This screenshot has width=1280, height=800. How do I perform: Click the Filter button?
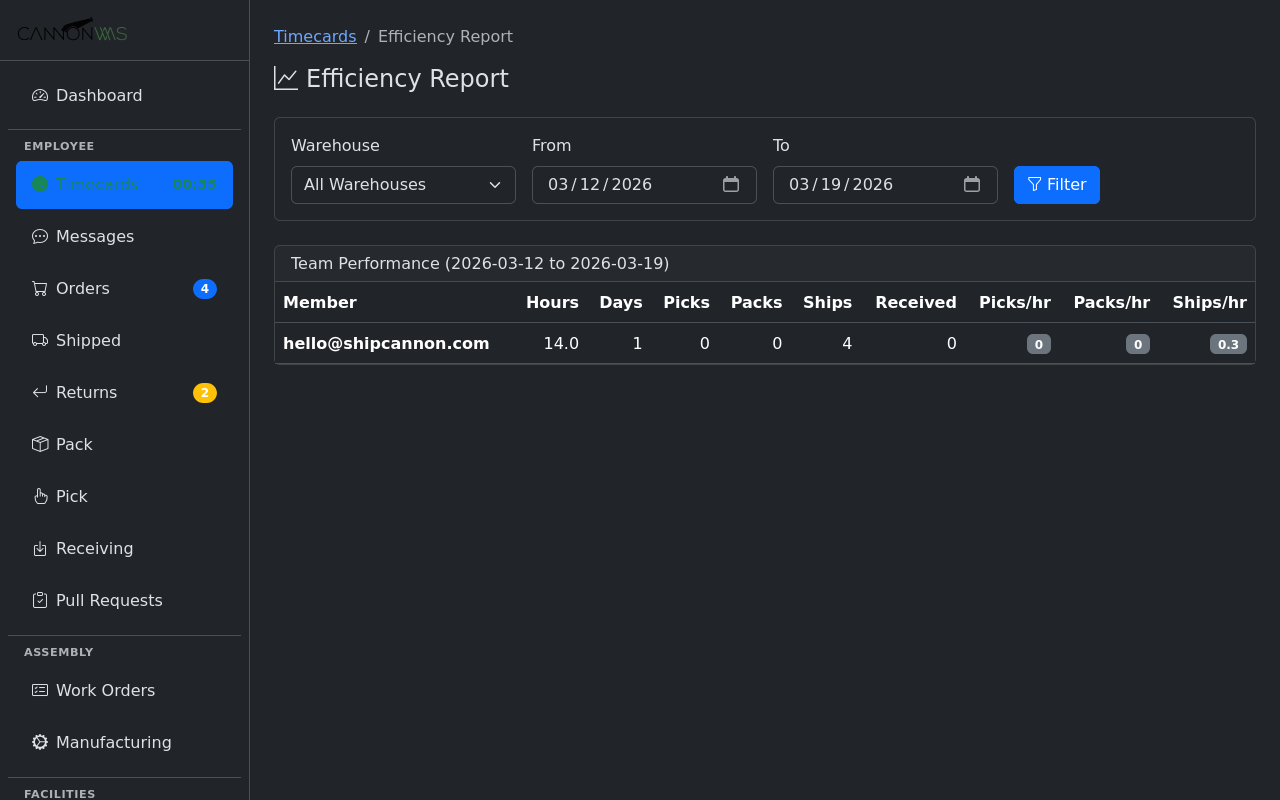click(x=1056, y=184)
